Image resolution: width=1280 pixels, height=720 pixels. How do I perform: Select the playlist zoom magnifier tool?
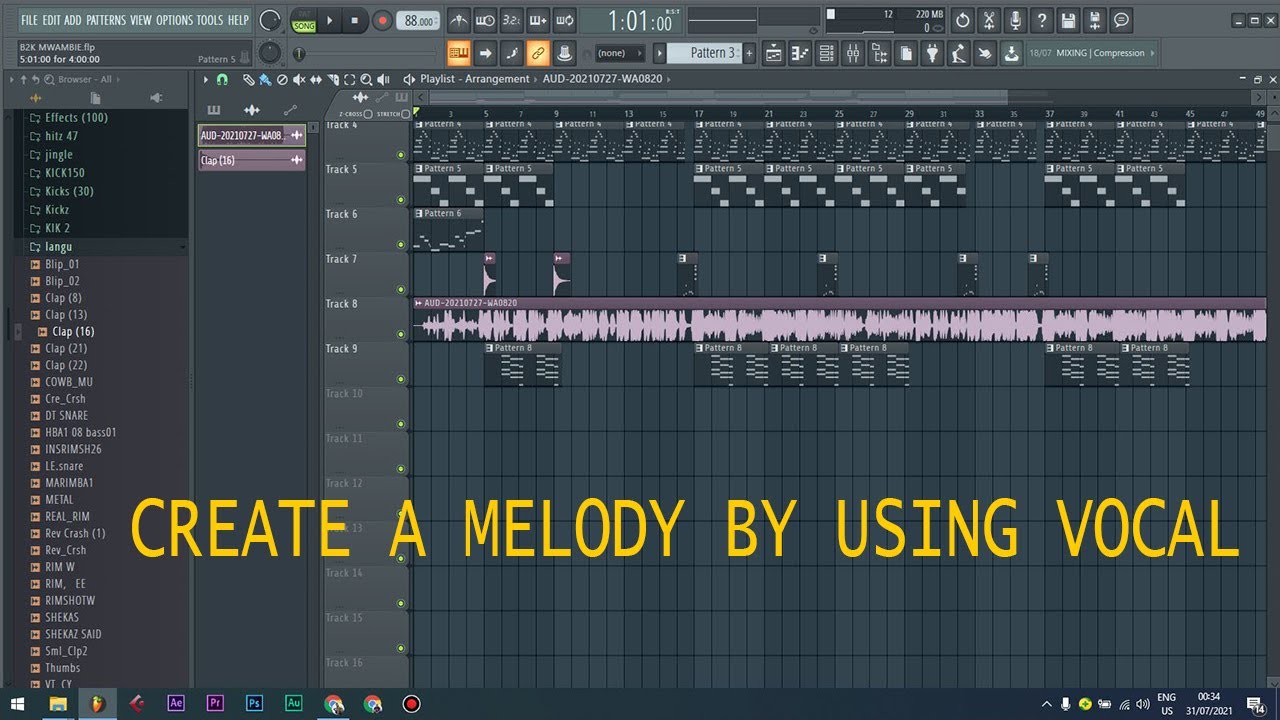(x=365, y=79)
